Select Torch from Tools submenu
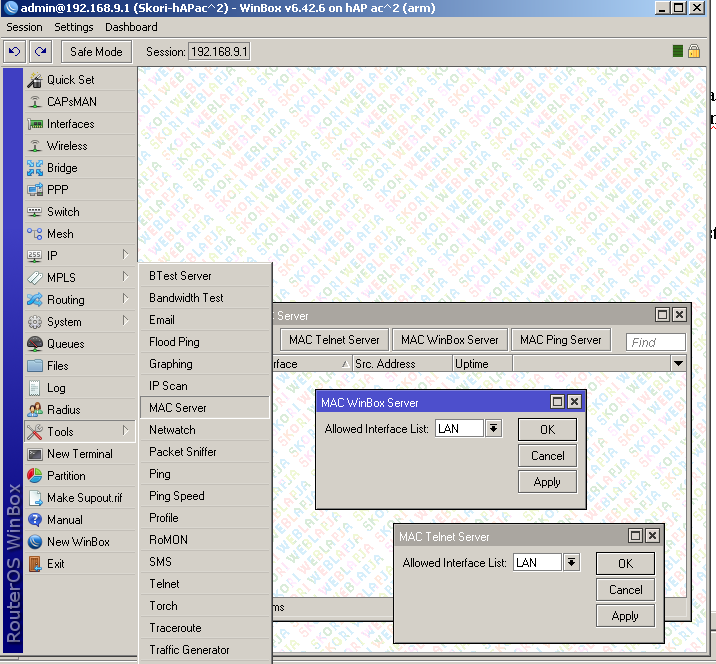Viewport: 716px width, 664px height. 164,606
